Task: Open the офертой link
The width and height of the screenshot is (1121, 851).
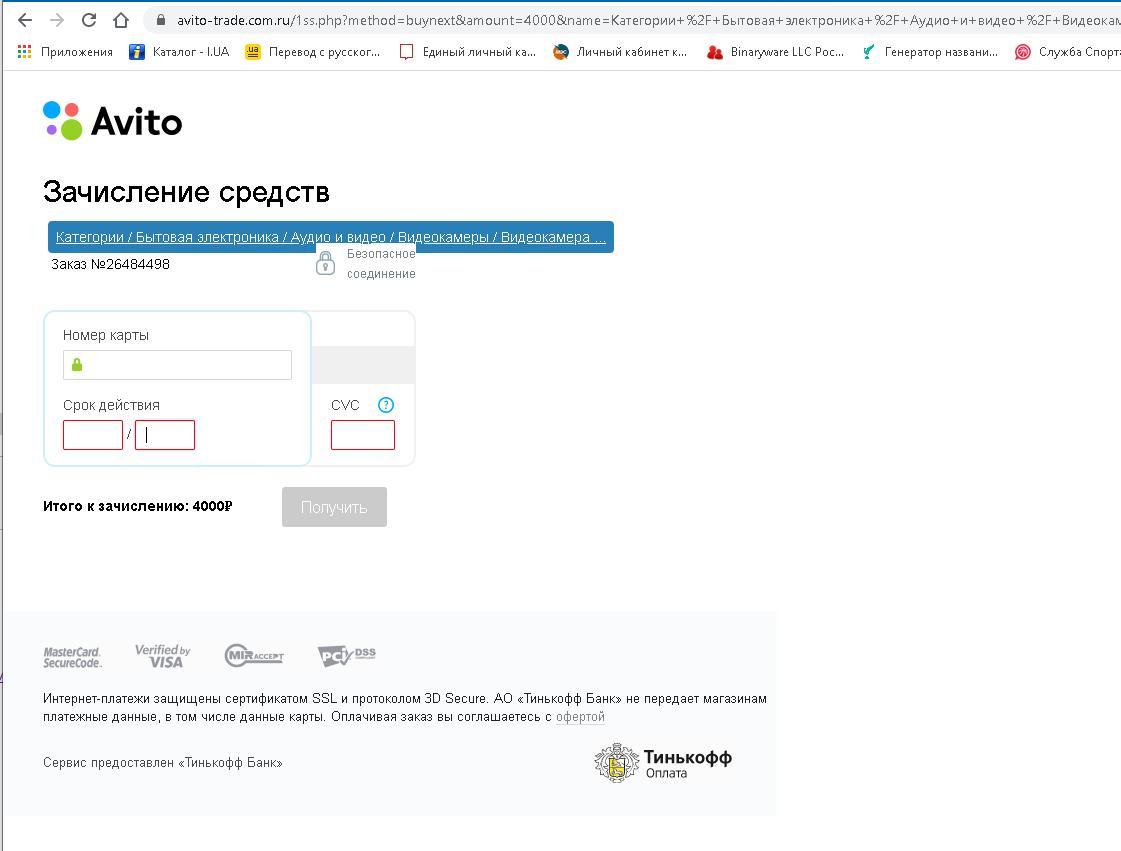Action: click(581, 717)
